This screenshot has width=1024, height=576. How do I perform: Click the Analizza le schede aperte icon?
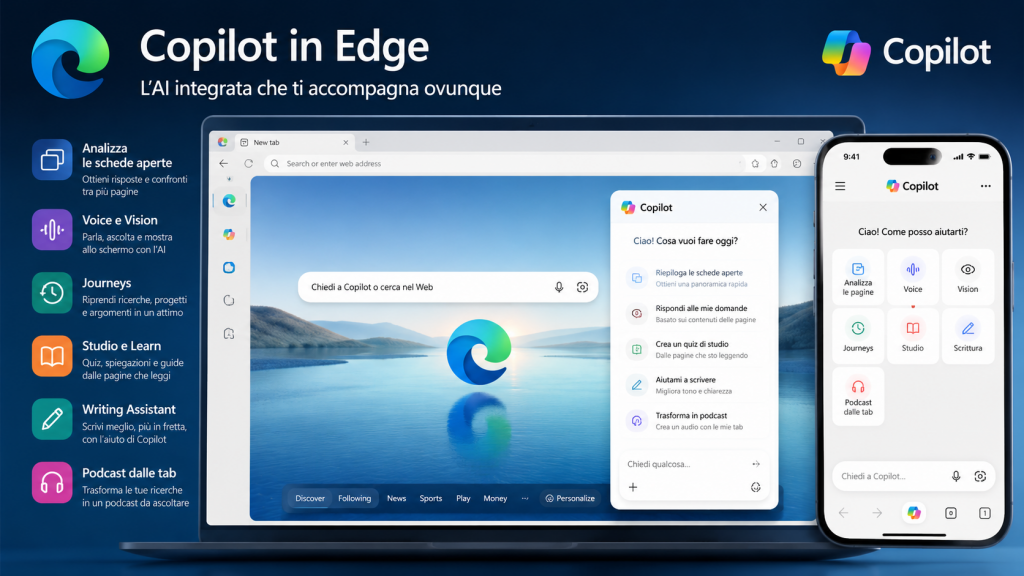(52, 159)
